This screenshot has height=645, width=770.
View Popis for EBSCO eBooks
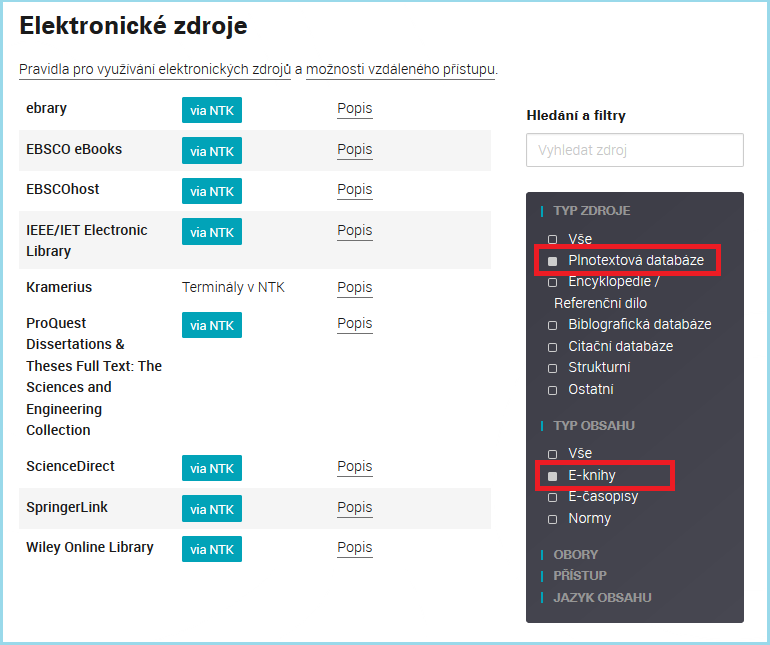pos(354,150)
